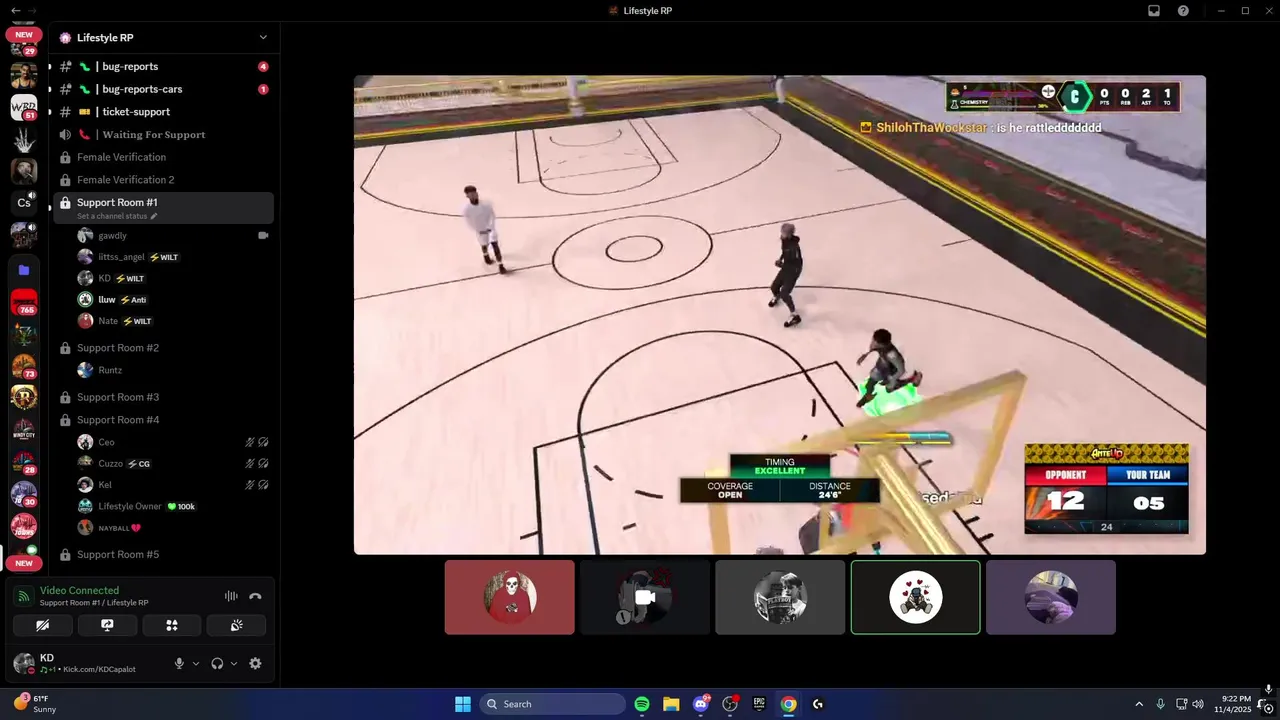
Task: Select Support Room #4 channel
Action: 163,420
